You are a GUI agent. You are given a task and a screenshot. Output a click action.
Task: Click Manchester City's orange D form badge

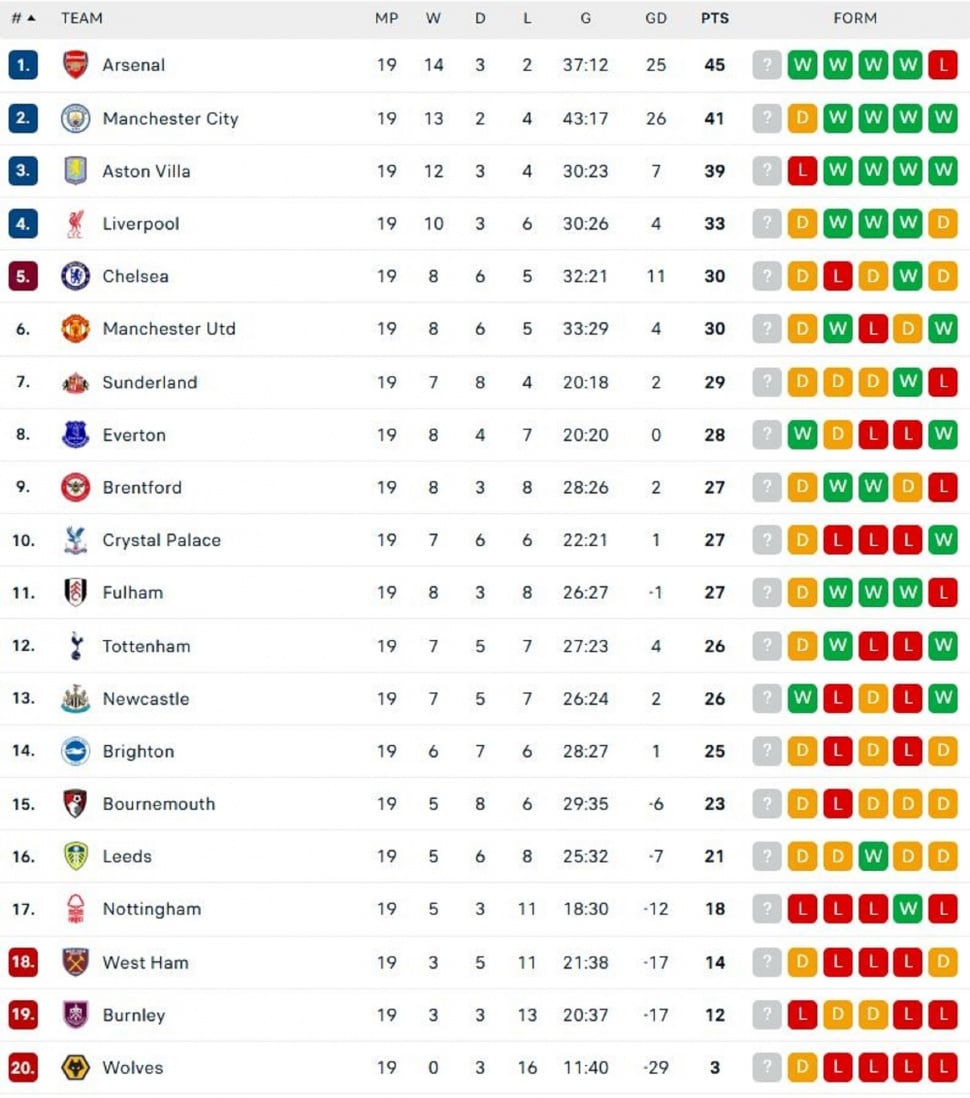(x=801, y=118)
